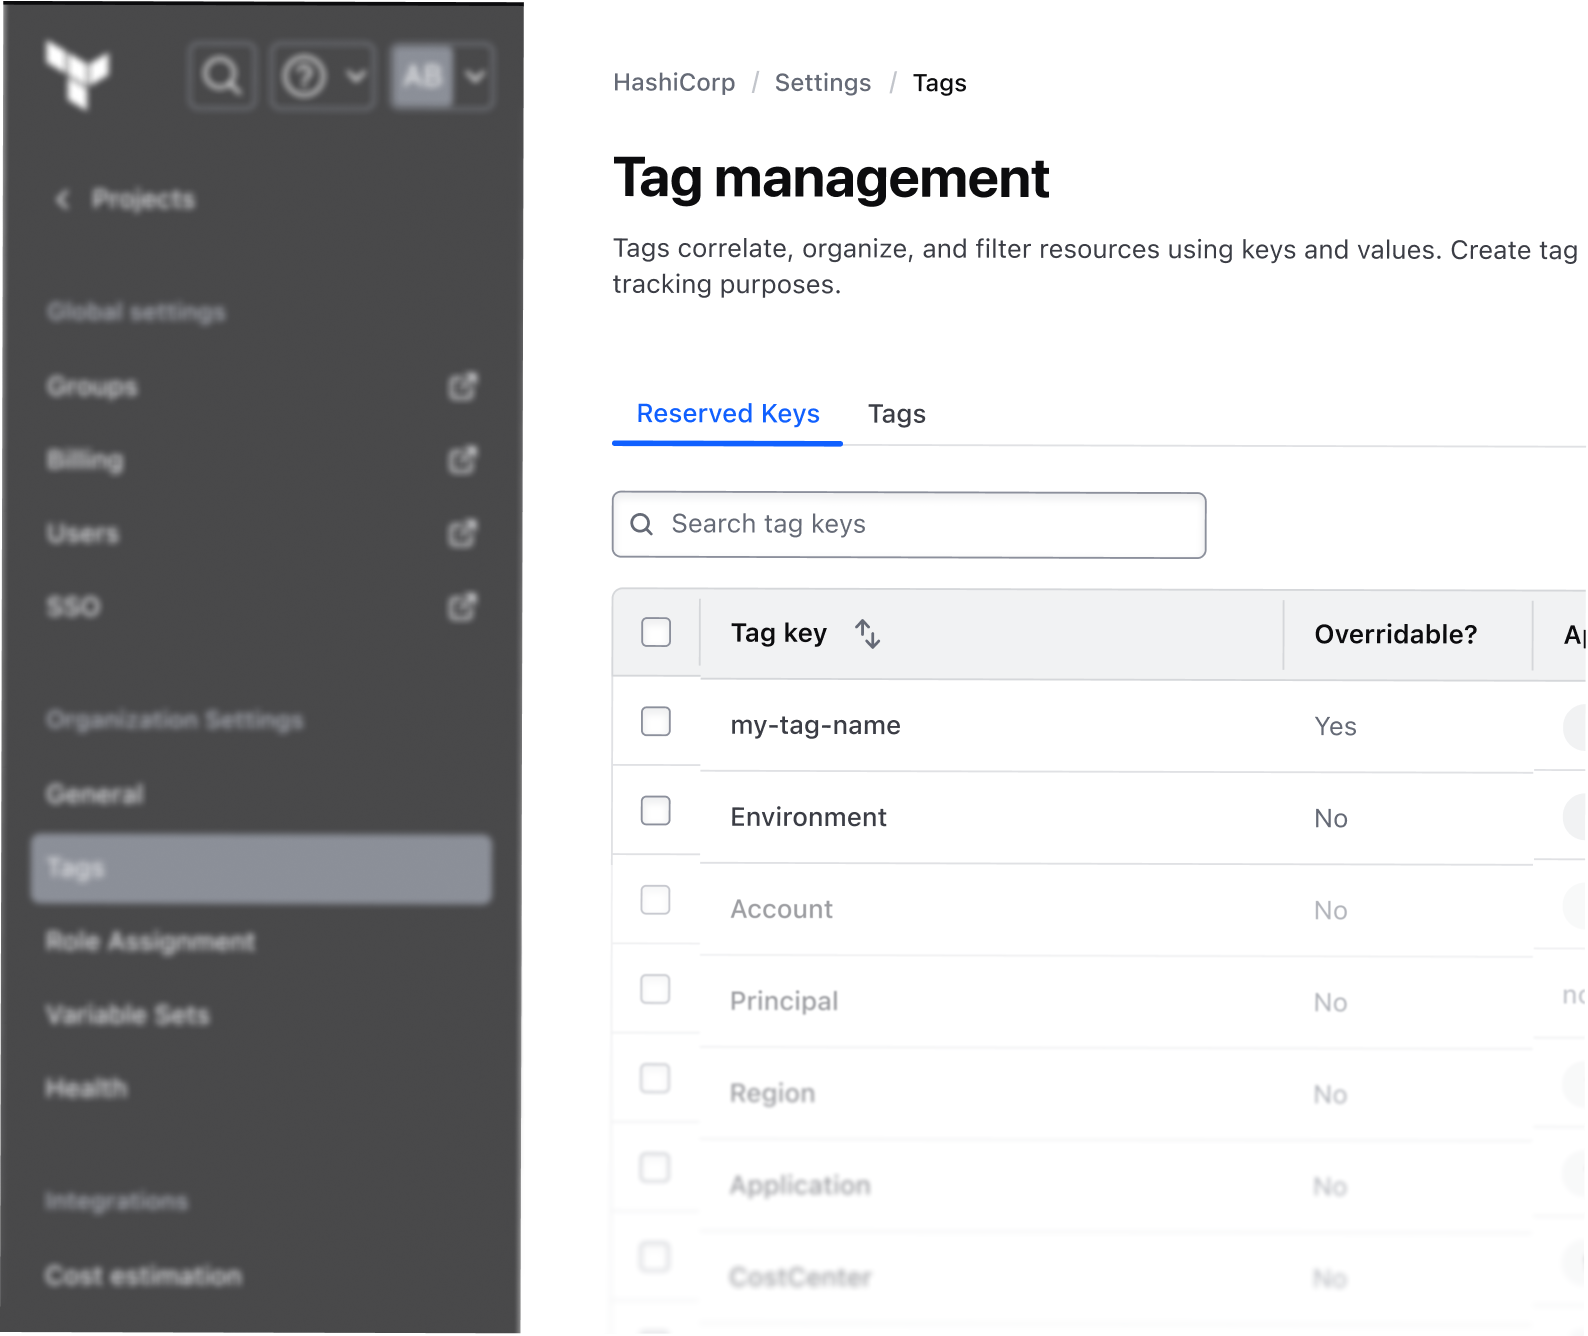
Task: Tick the Account row checkbox
Action: (656, 900)
